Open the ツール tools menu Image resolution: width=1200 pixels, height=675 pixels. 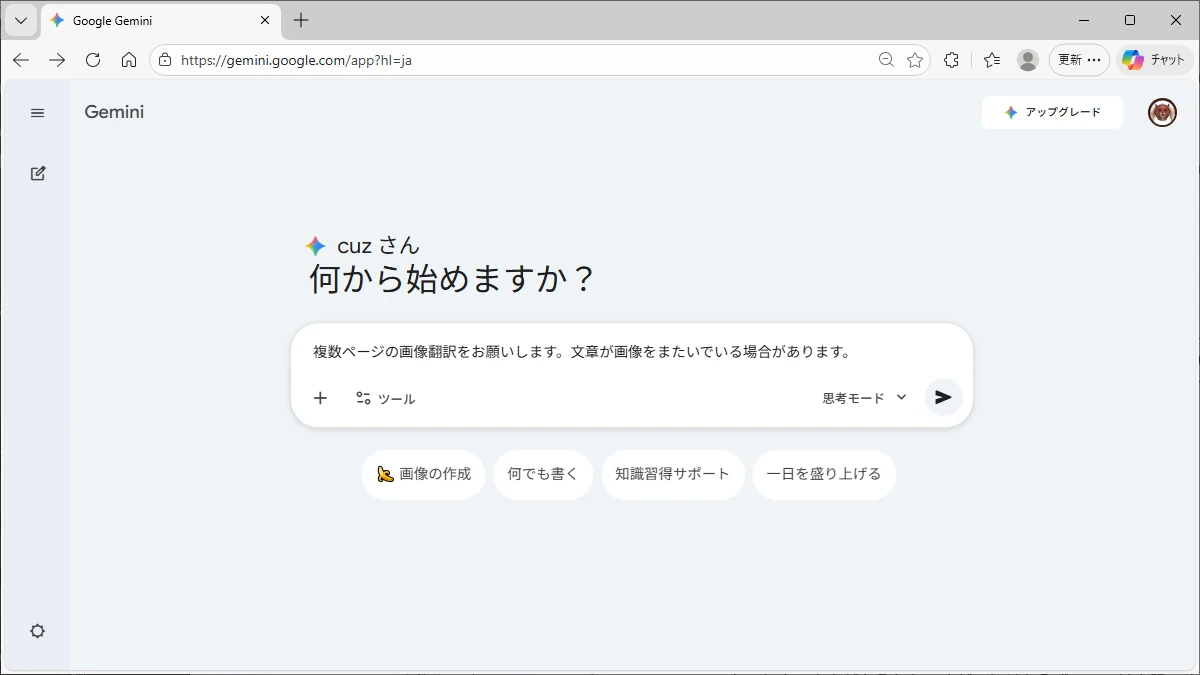point(385,398)
